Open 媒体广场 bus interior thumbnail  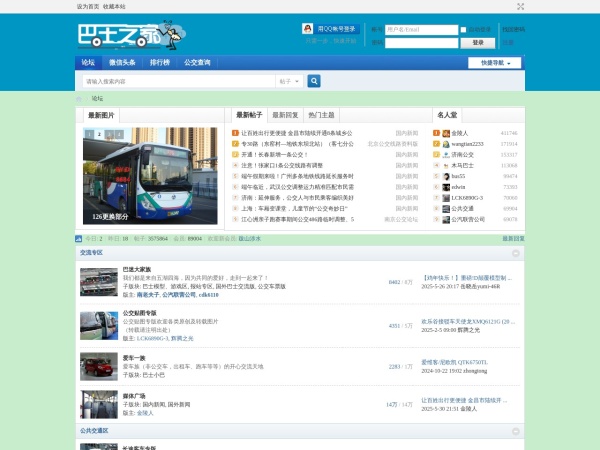tap(99, 404)
